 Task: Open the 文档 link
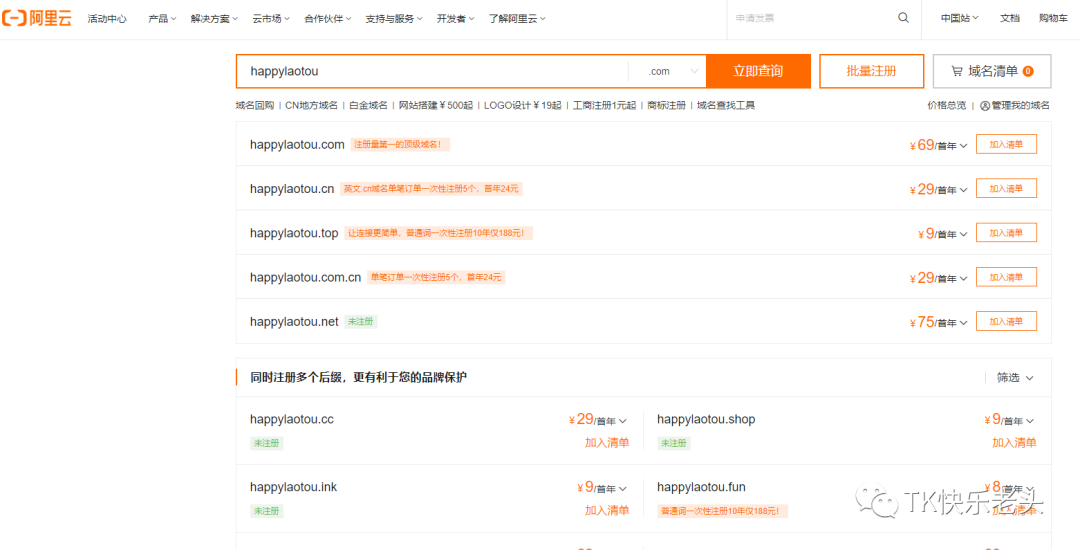tap(1010, 19)
